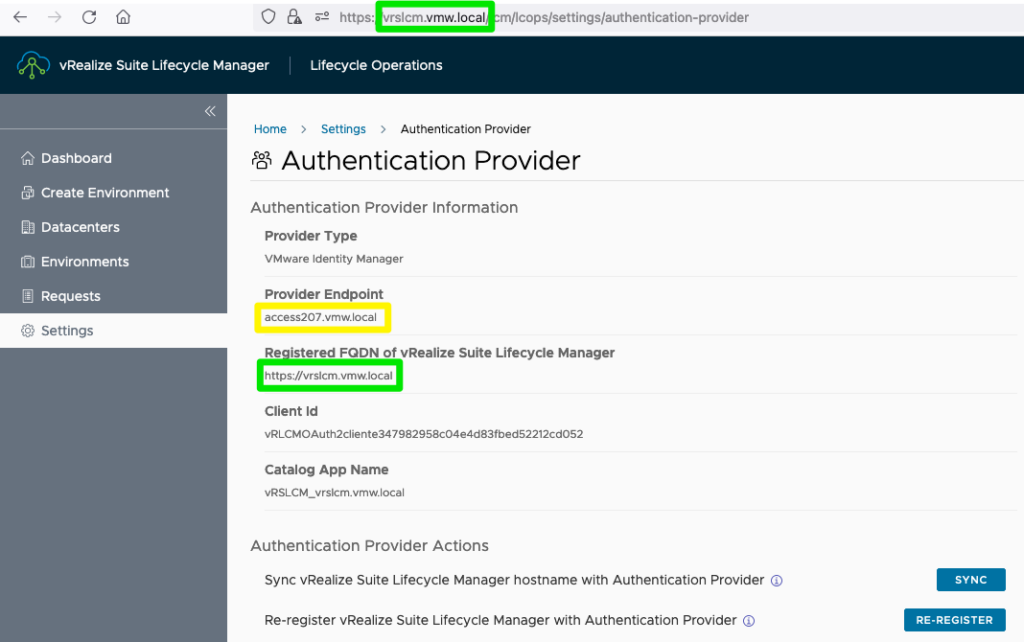
Task: Click the Provider Type label
Action: point(311,236)
